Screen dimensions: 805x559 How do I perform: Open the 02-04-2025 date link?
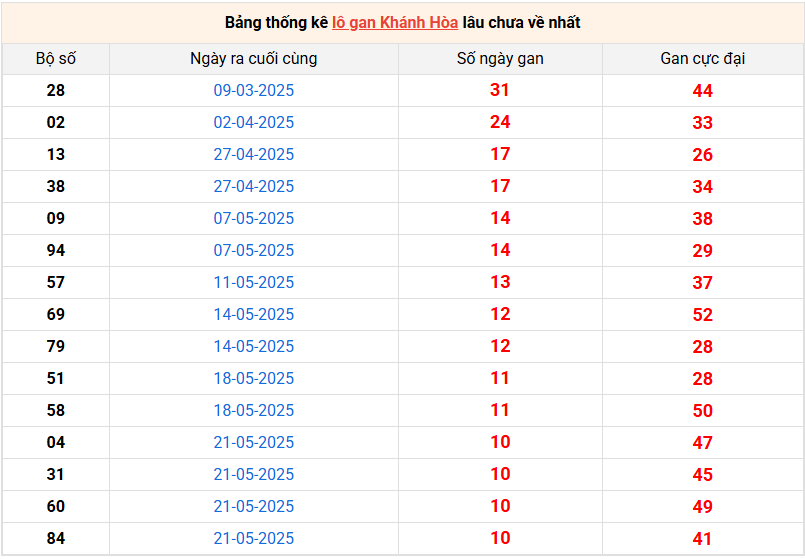pos(254,123)
